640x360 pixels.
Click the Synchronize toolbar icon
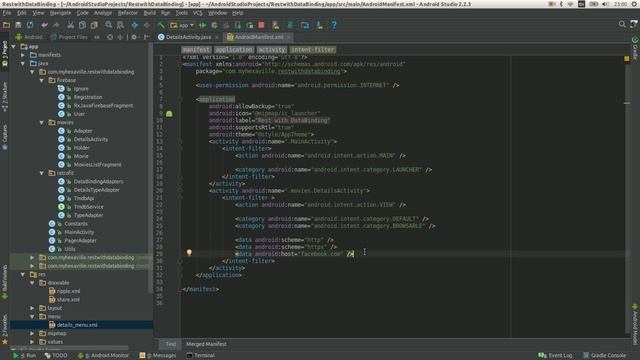tap(30, 25)
